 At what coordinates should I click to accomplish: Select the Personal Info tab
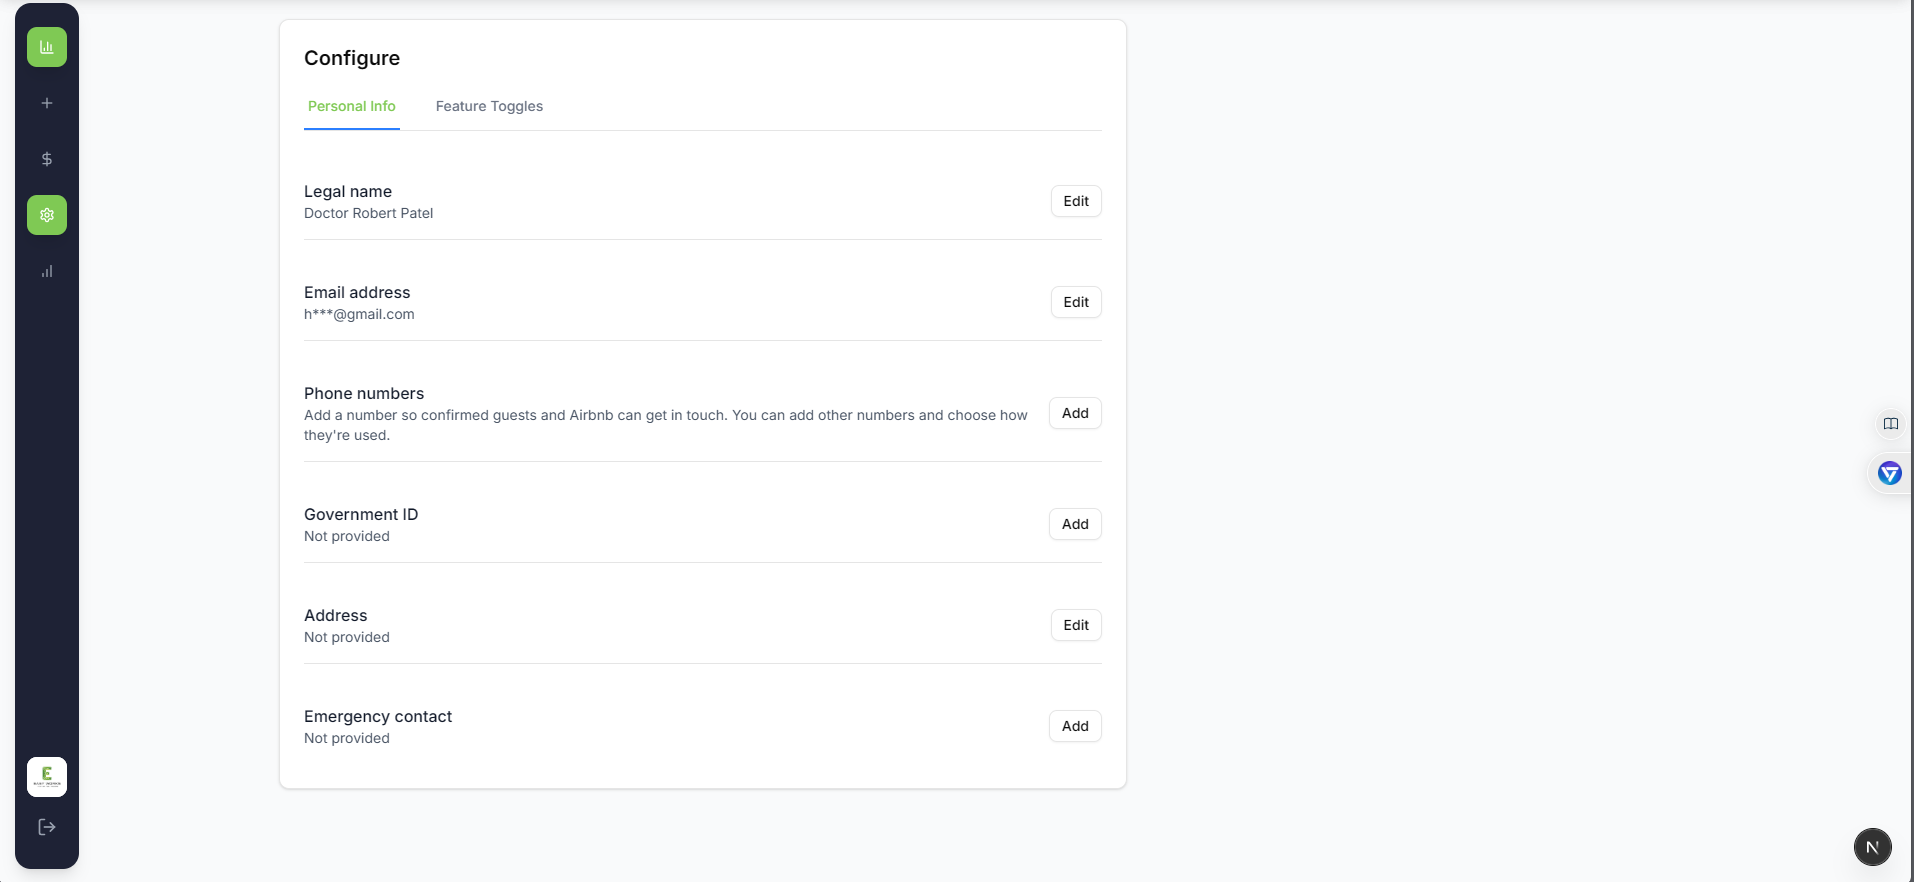pyautogui.click(x=352, y=106)
